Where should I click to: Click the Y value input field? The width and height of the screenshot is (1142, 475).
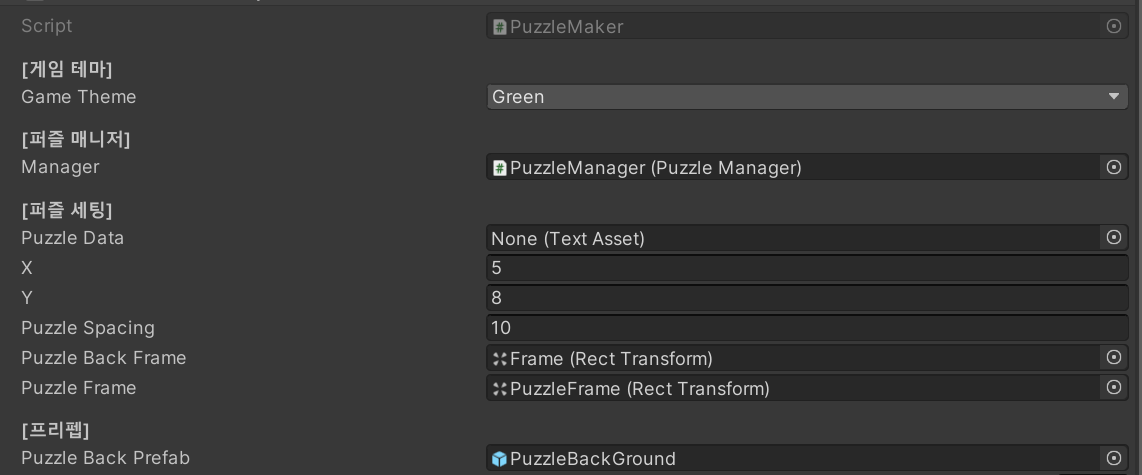pos(807,298)
